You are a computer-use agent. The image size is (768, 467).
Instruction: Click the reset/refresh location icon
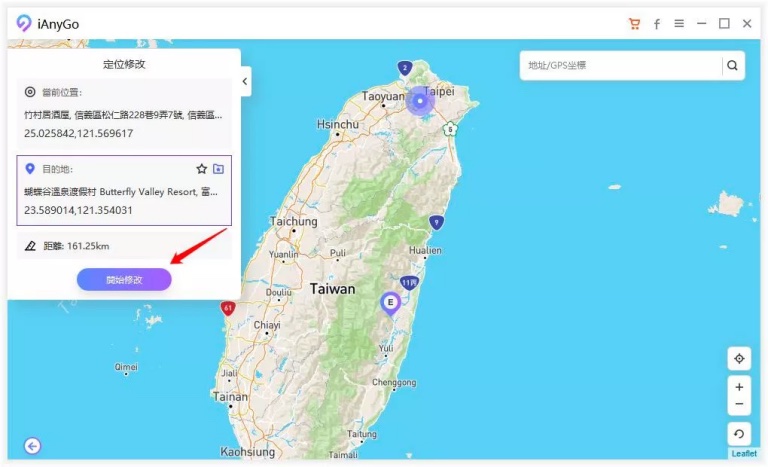tap(739, 434)
